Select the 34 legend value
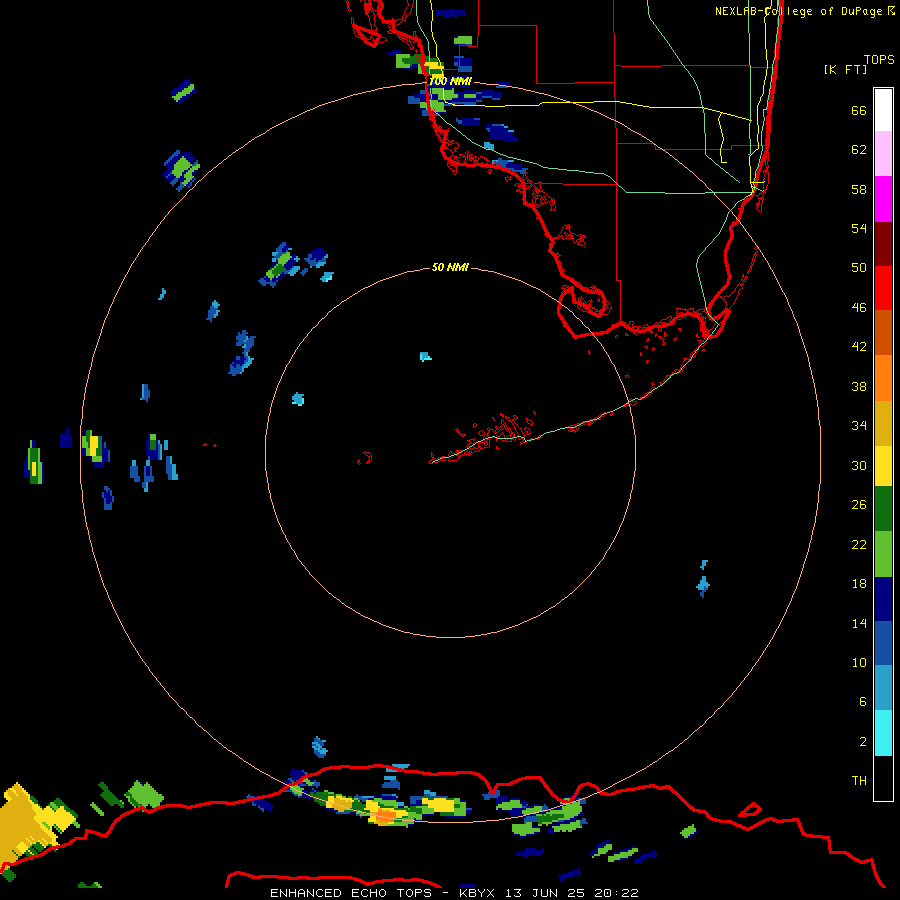The image size is (900, 900). (x=859, y=425)
